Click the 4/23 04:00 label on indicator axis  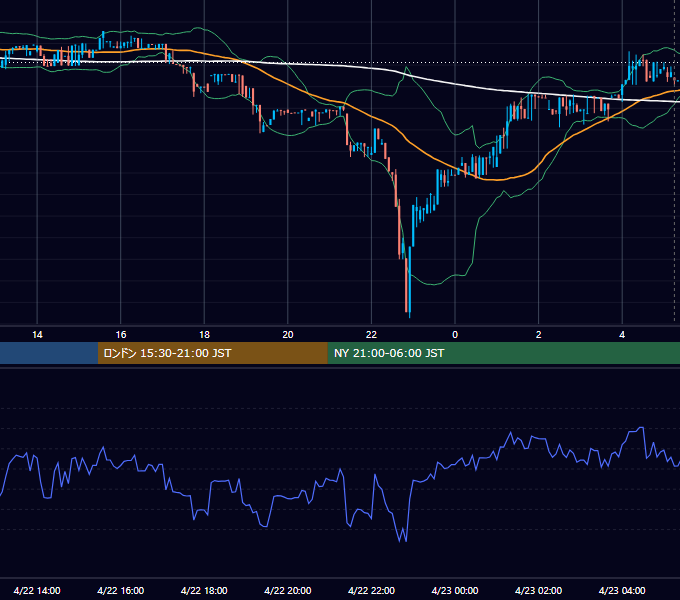(x=622, y=590)
